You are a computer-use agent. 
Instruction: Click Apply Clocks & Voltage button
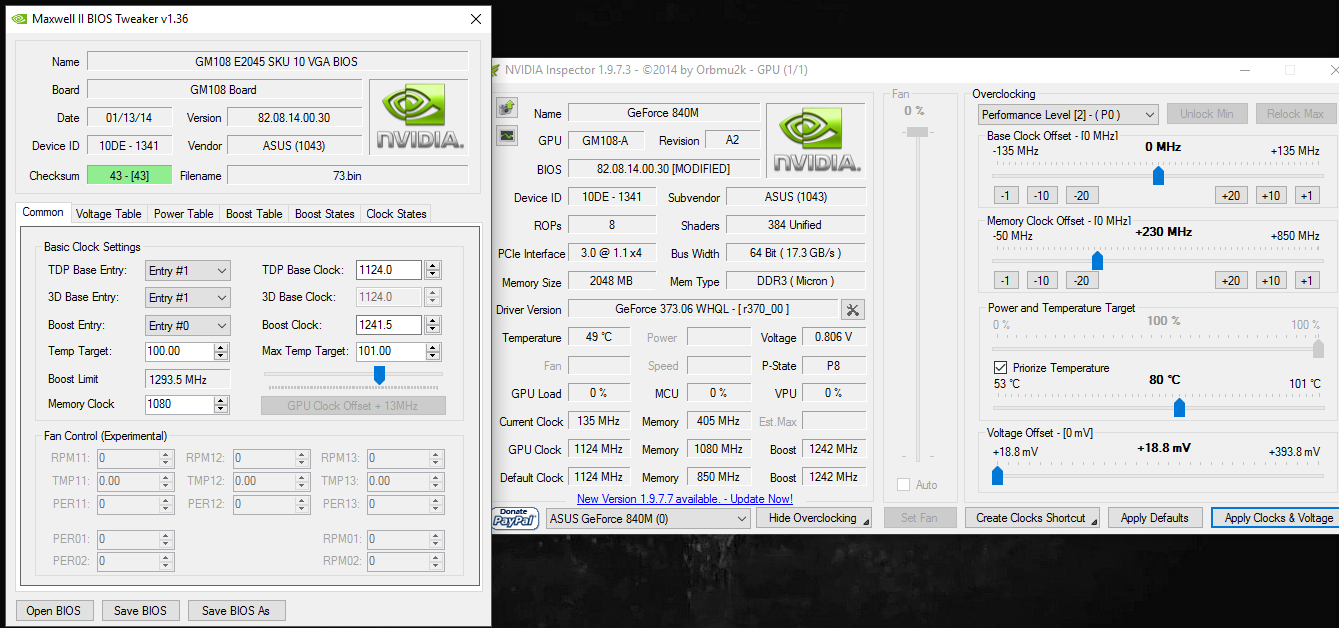click(1276, 517)
